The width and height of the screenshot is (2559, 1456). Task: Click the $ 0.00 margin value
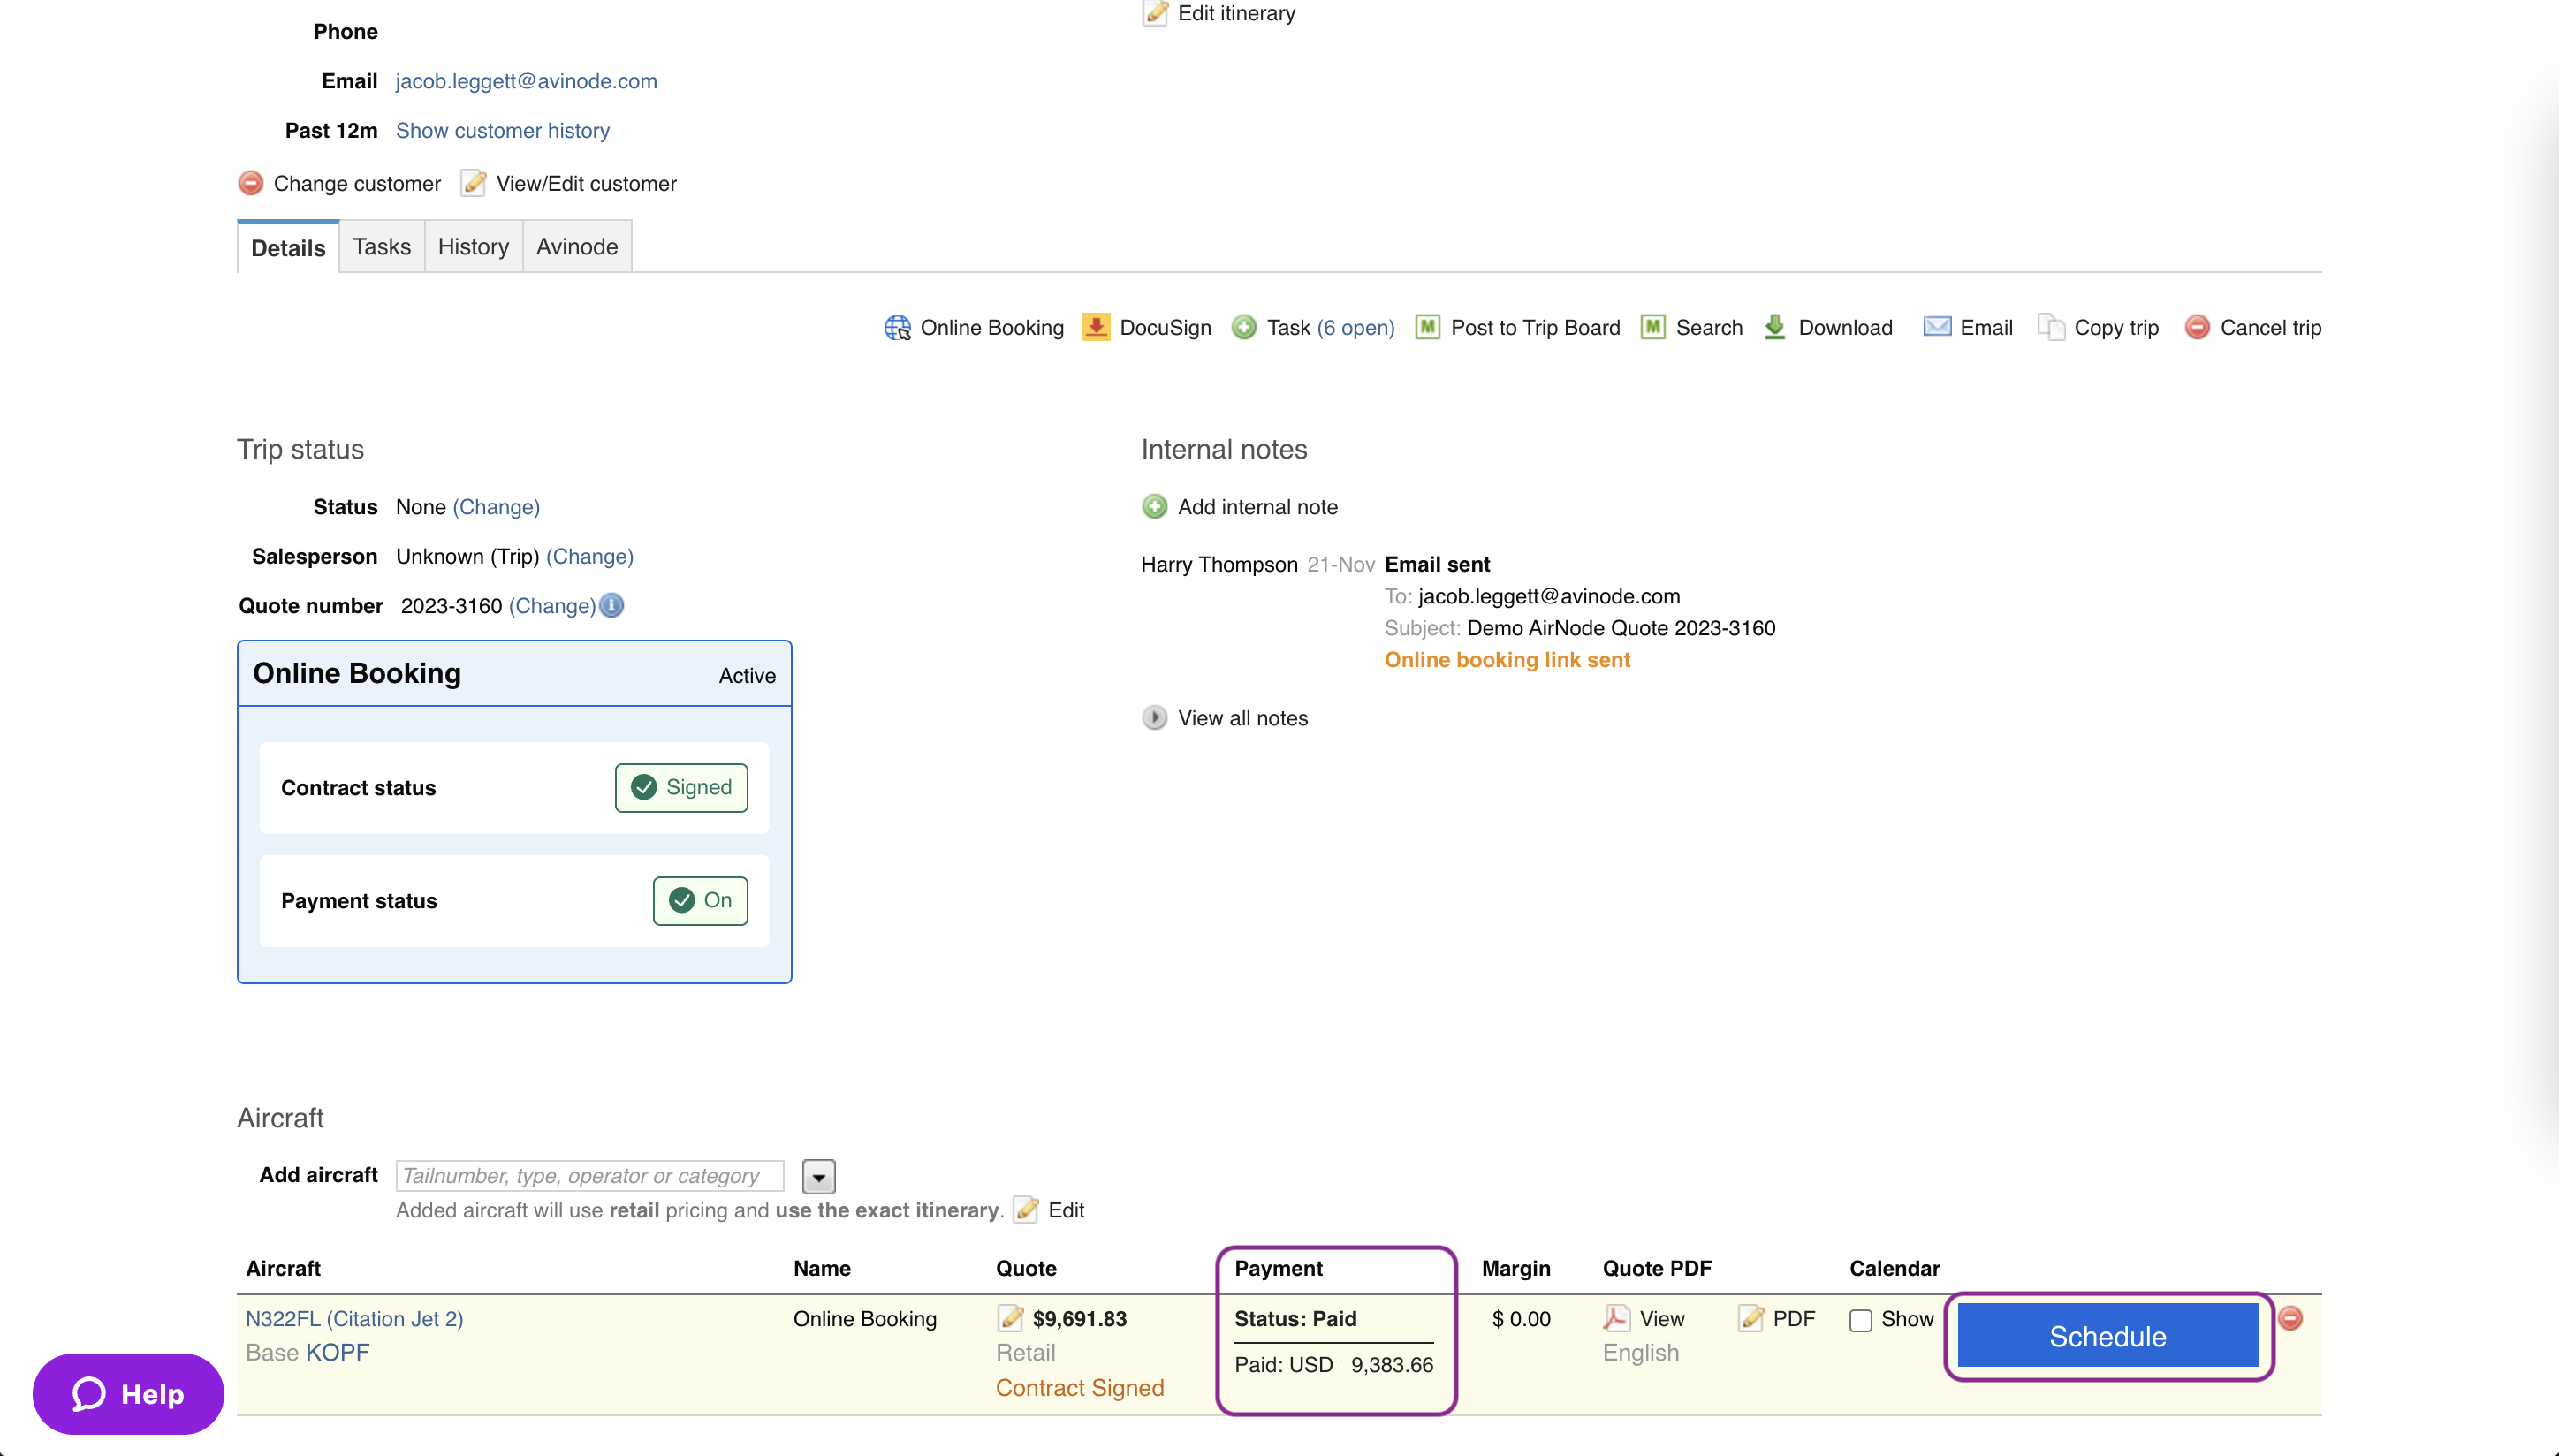pyautogui.click(x=1522, y=1319)
